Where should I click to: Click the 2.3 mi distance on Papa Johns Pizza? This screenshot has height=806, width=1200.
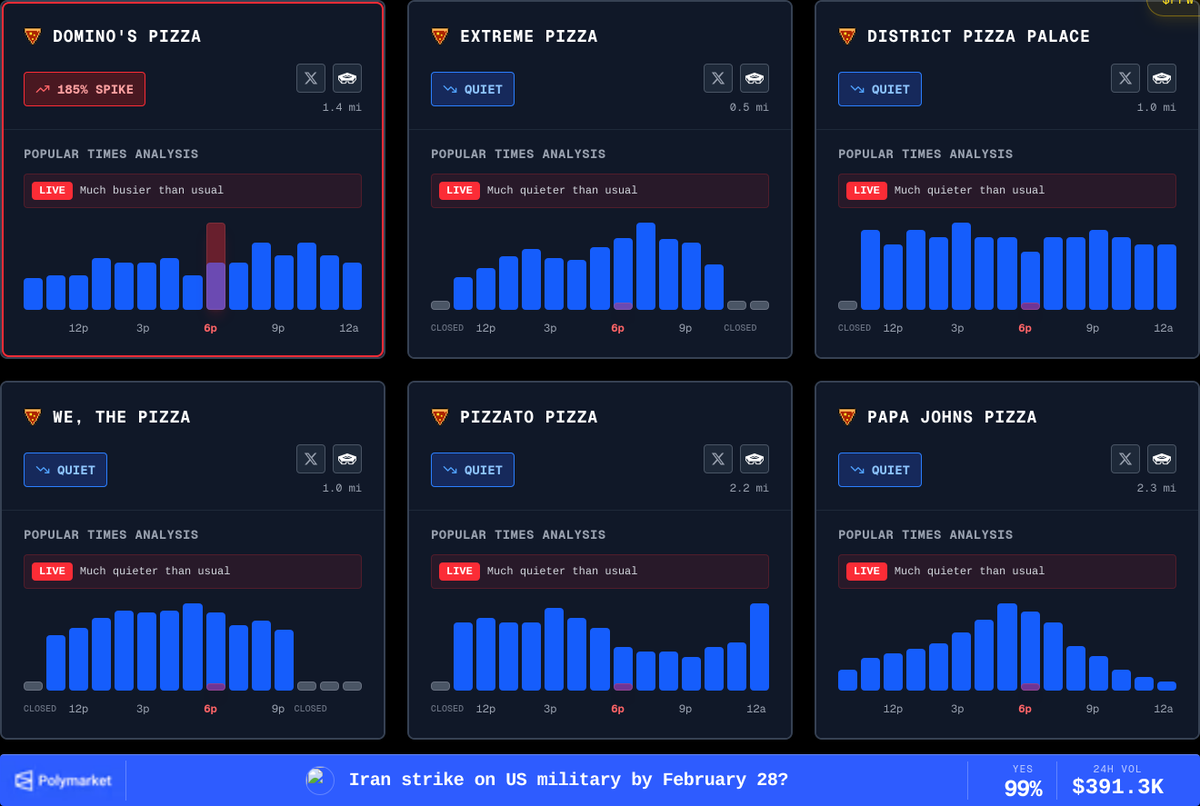pyautogui.click(x=1156, y=488)
